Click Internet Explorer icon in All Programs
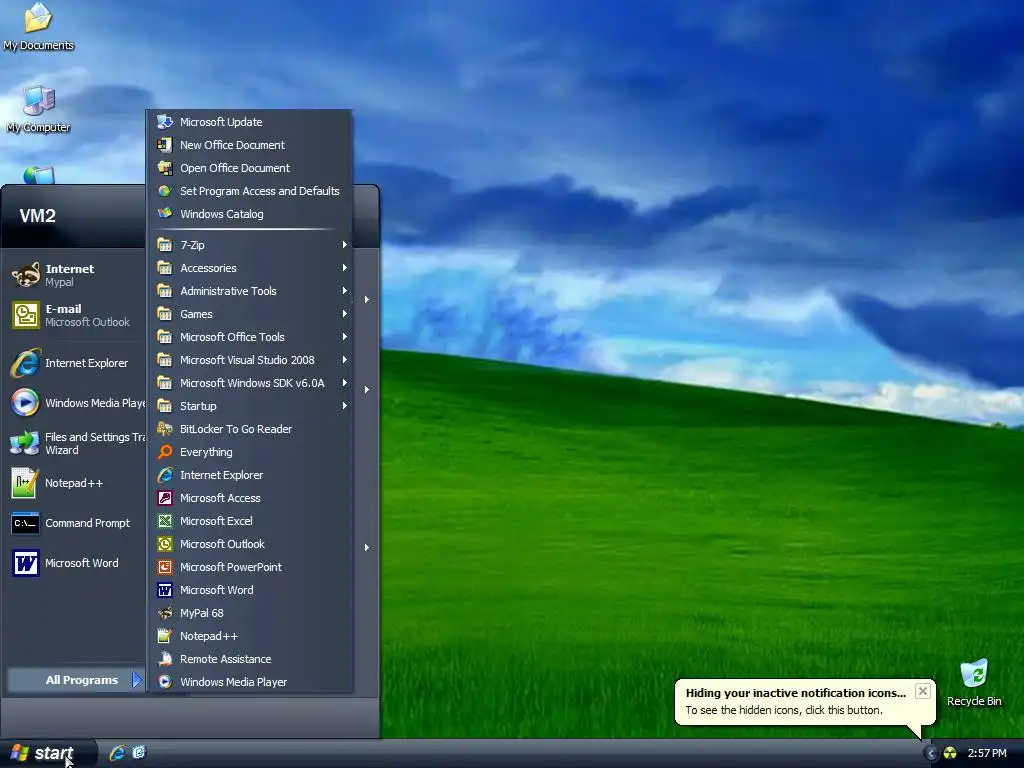 [x=165, y=475]
